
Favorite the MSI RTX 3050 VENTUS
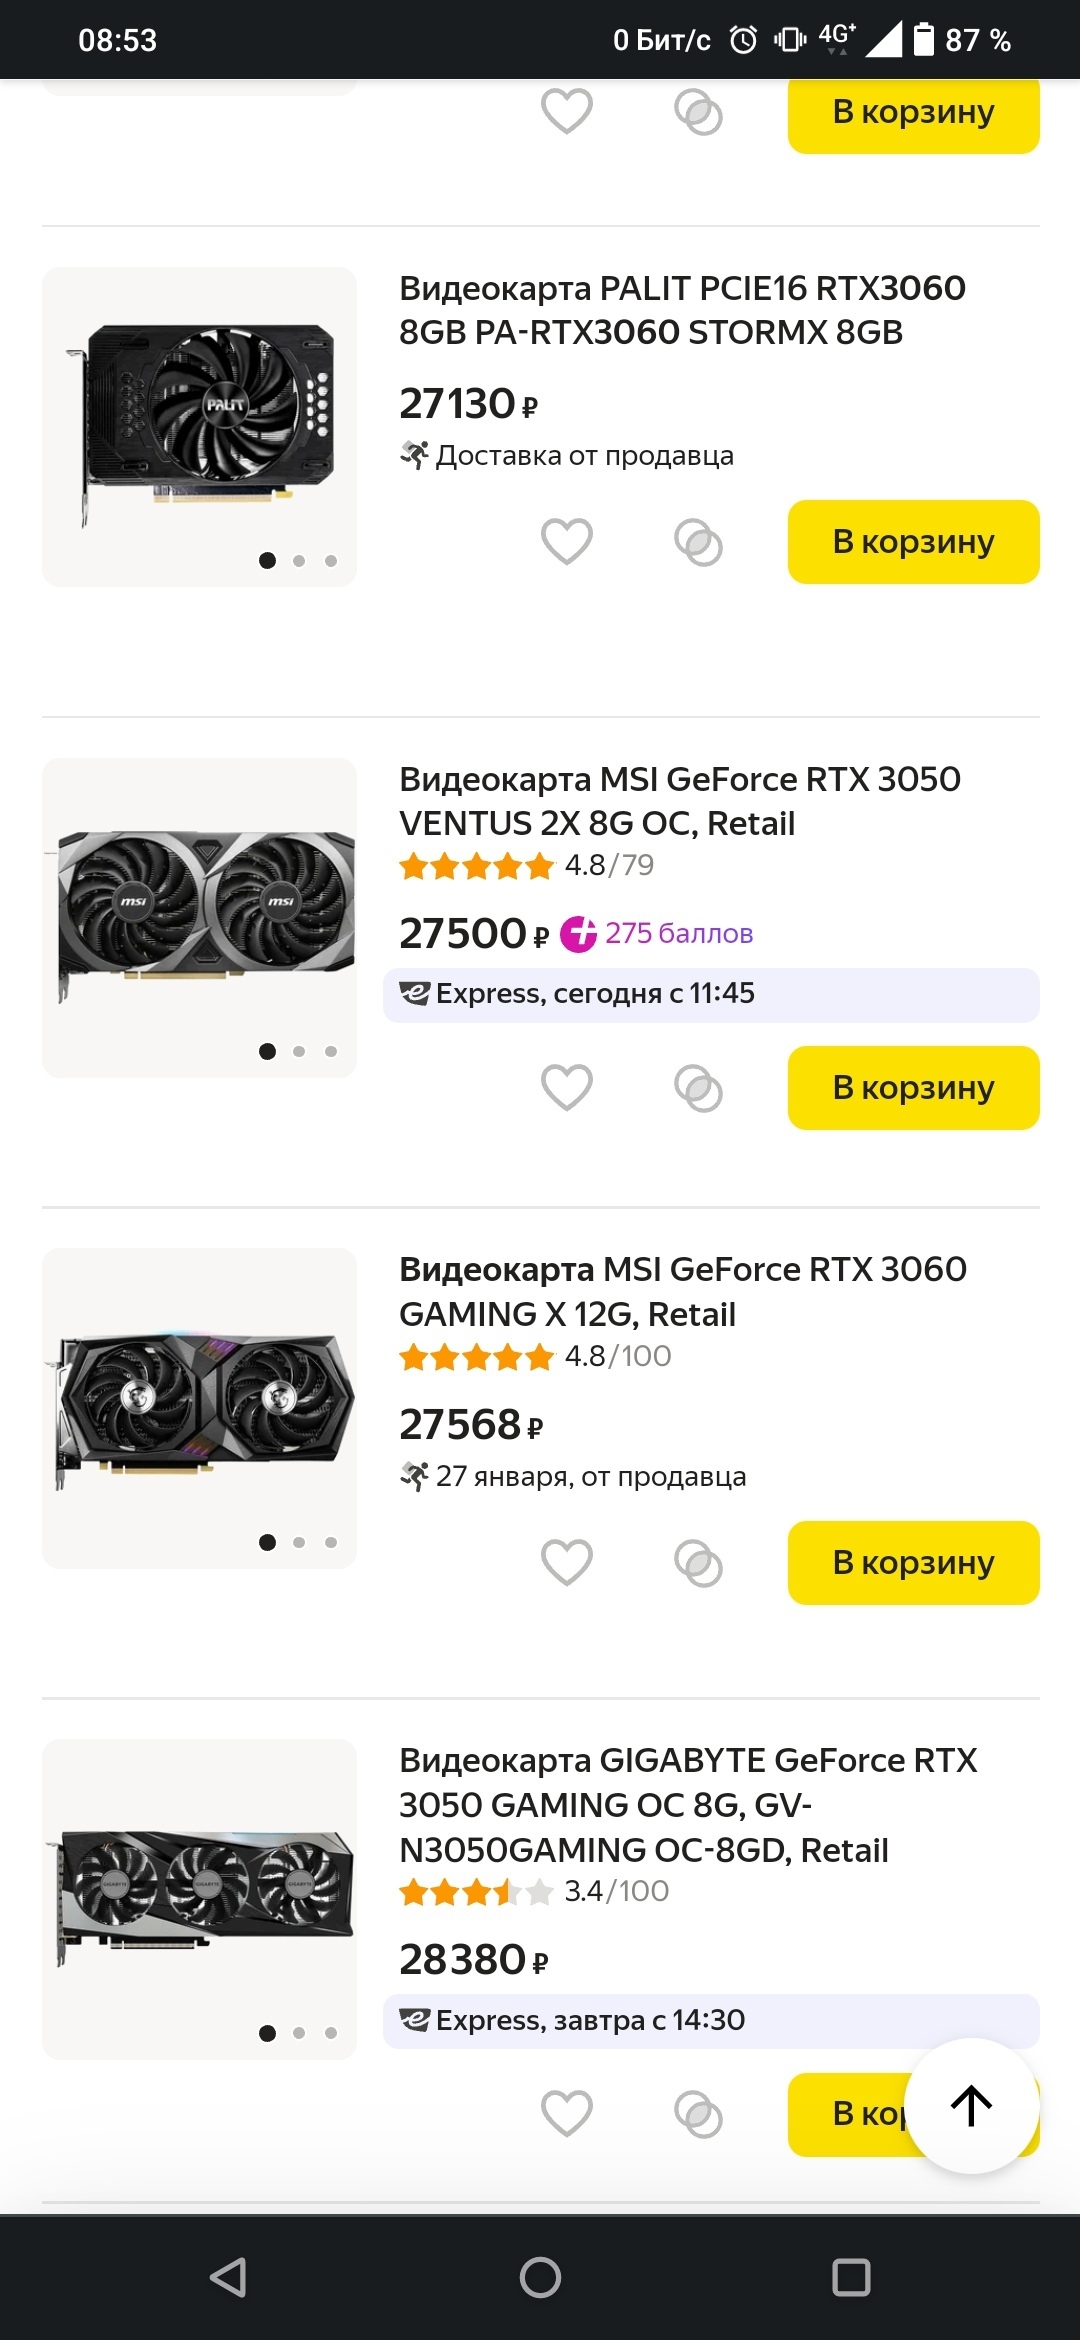(x=567, y=1088)
